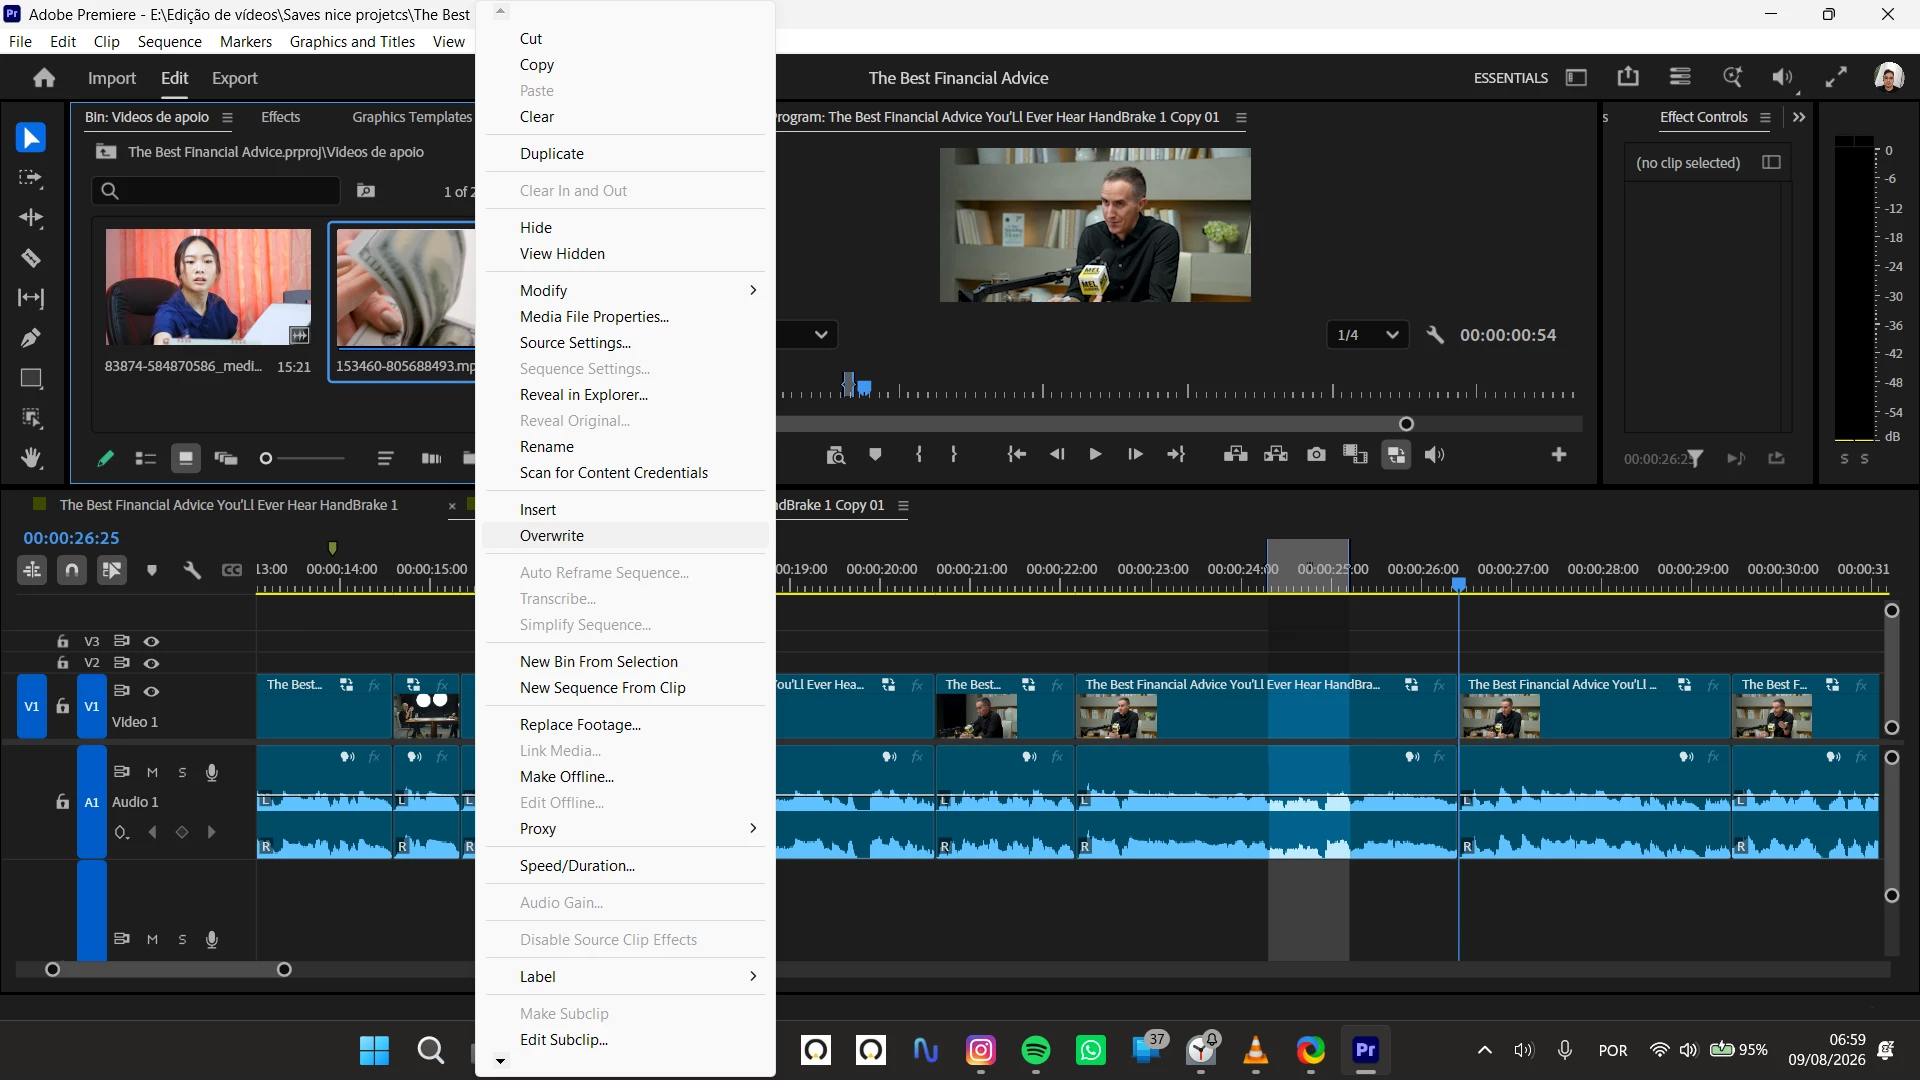Expand the Modify submenu
1920x1080 pixels.
pyautogui.click(x=626, y=290)
